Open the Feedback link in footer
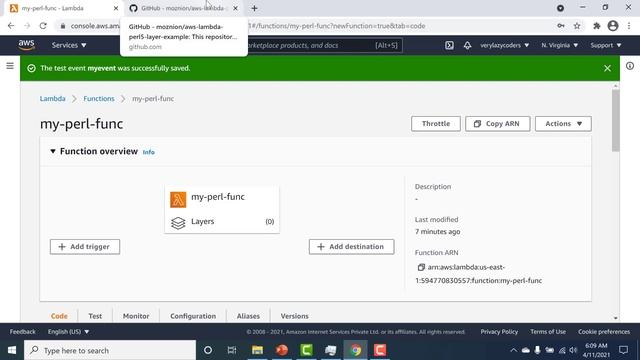640x360 pixels. pos(22,332)
